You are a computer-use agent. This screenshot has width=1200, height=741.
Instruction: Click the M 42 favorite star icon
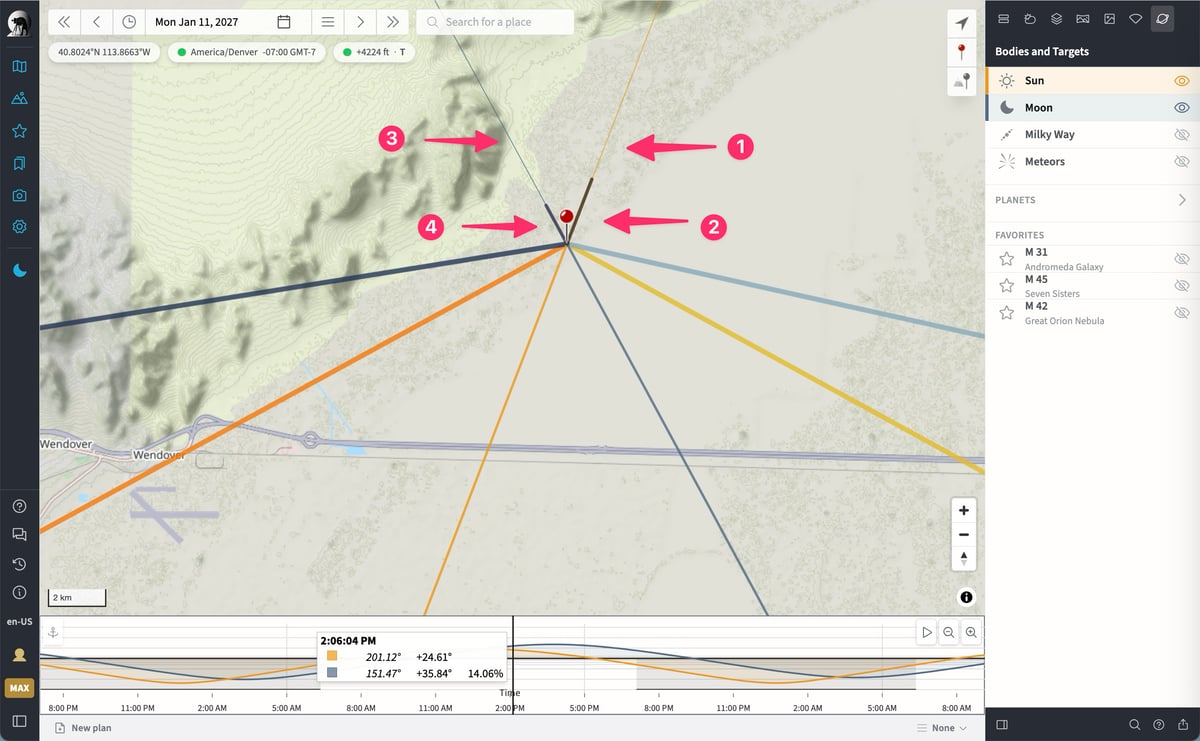pyautogui.click(x=1006, y=313)
